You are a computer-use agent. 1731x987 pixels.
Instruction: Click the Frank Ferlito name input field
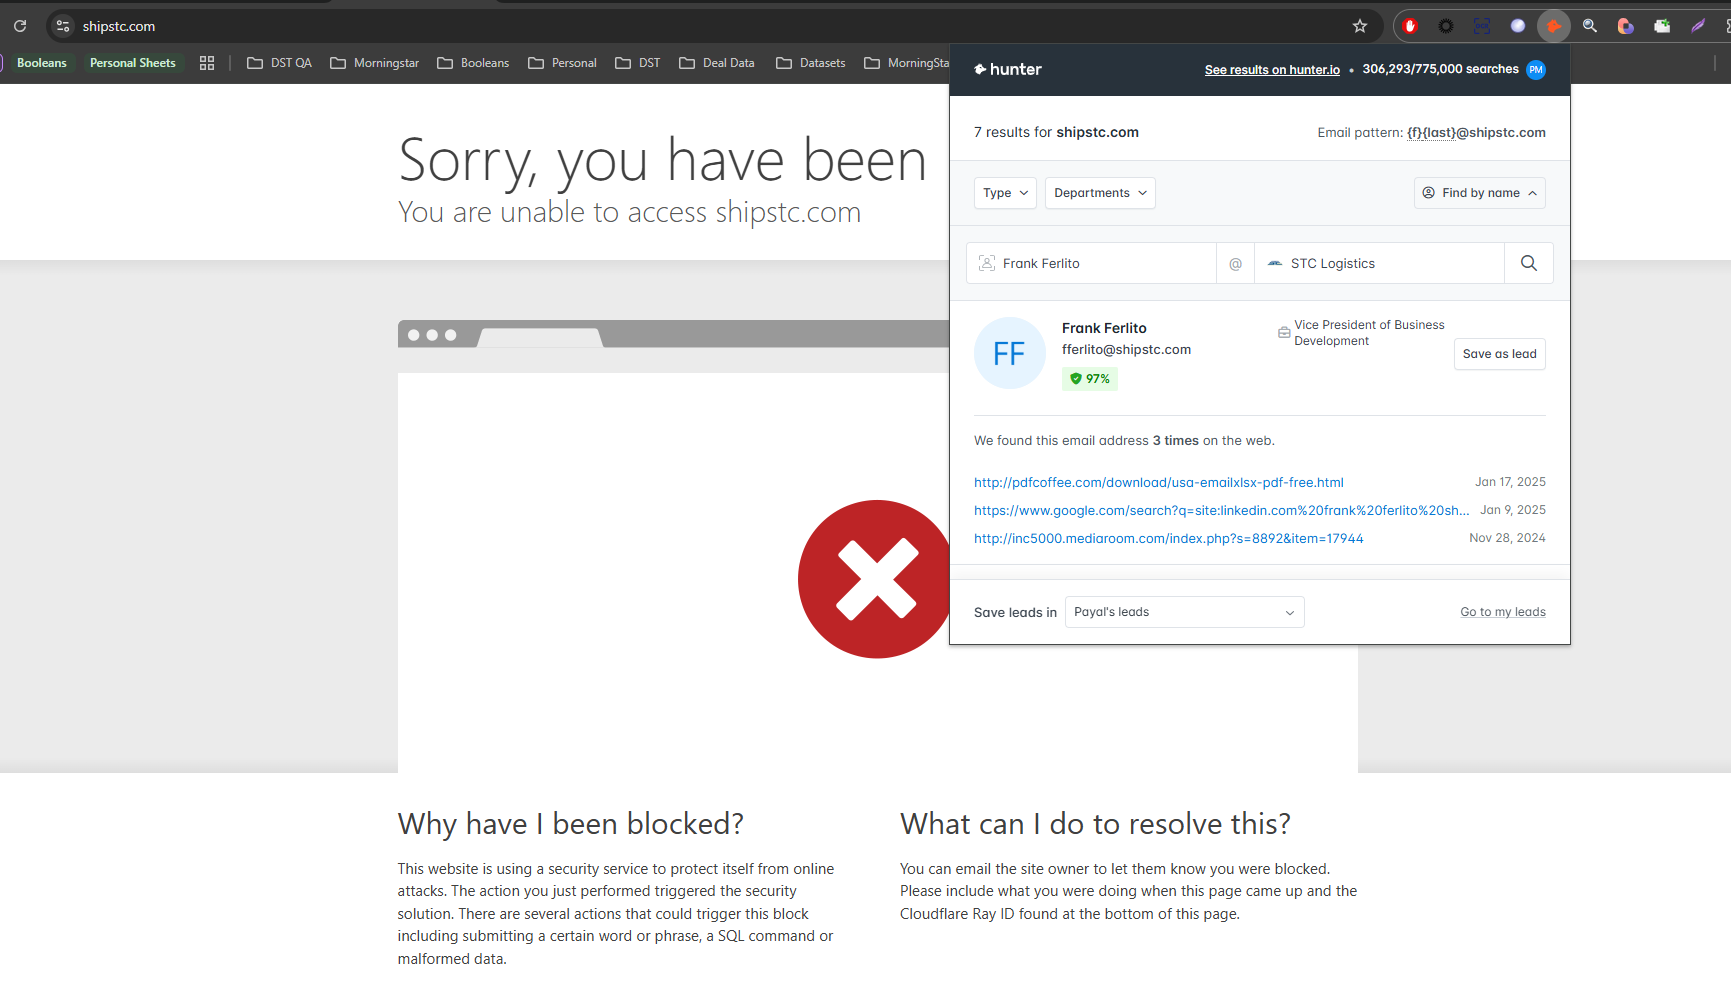point(1100,263)
